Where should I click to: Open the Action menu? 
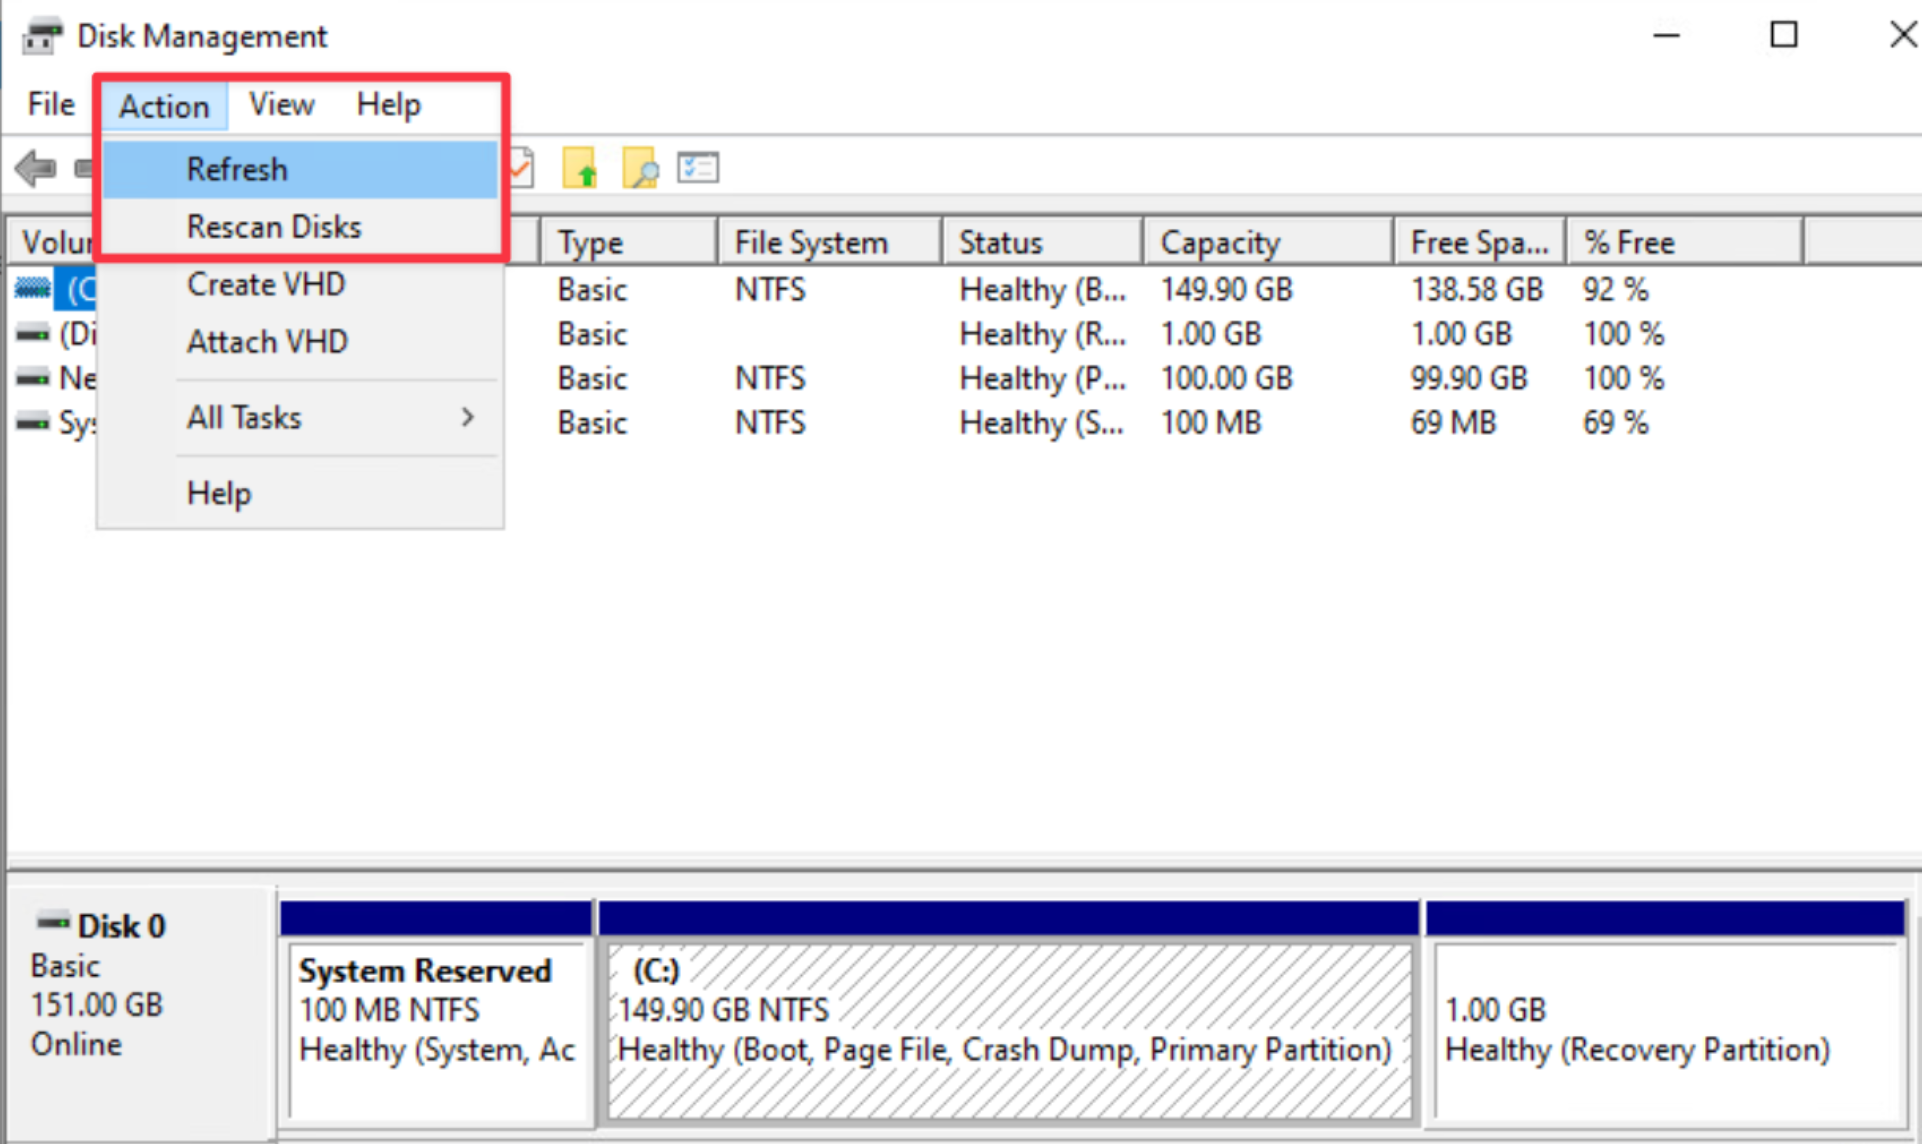pos(164,105)
